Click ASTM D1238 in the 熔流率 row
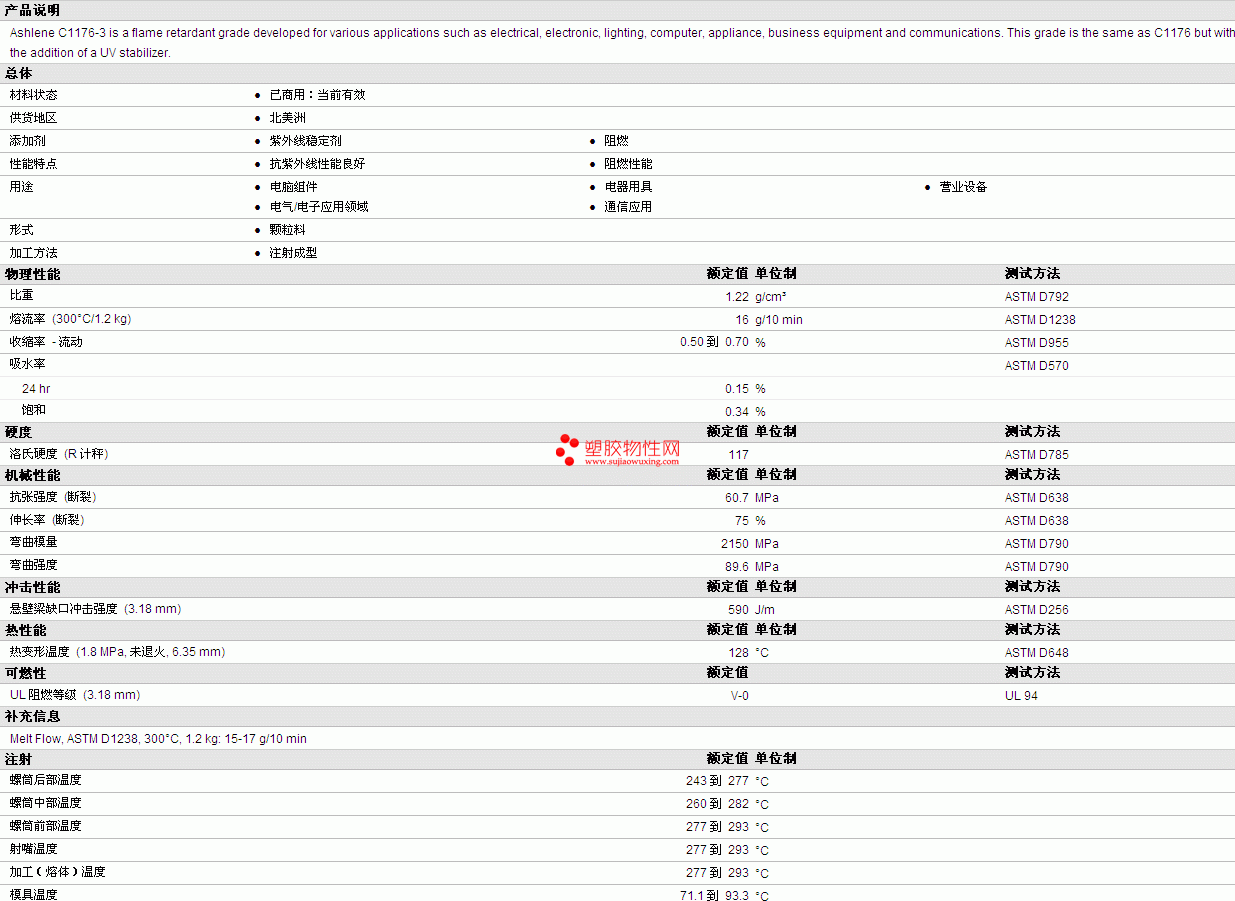 click(1040, 320)
